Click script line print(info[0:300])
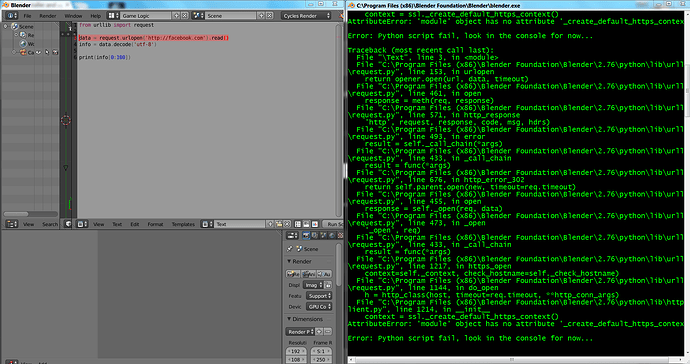Image resolution: width=690 pixels, height=364 pixels. click(x=105, y=57)
